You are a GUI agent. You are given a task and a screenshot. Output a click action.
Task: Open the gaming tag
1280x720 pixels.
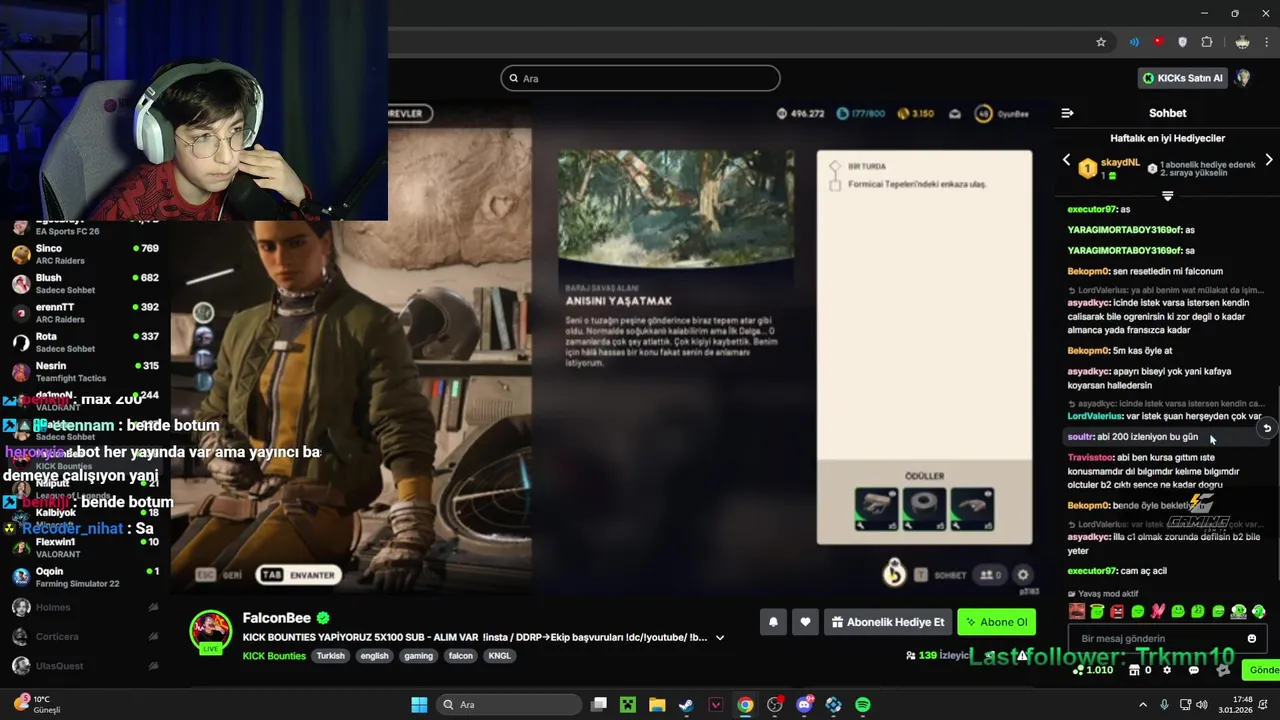(x=418, y=656)
